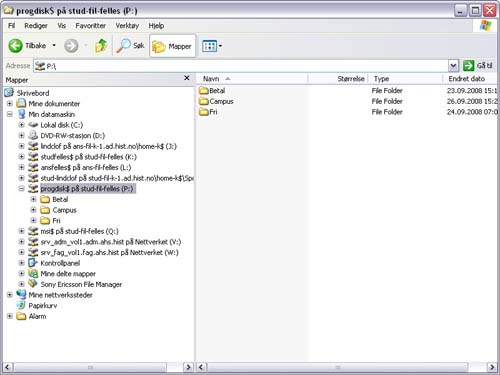The image size is (500, 375).
Task: Toggle the Mapper folders pane button
Action: [172, 46]
